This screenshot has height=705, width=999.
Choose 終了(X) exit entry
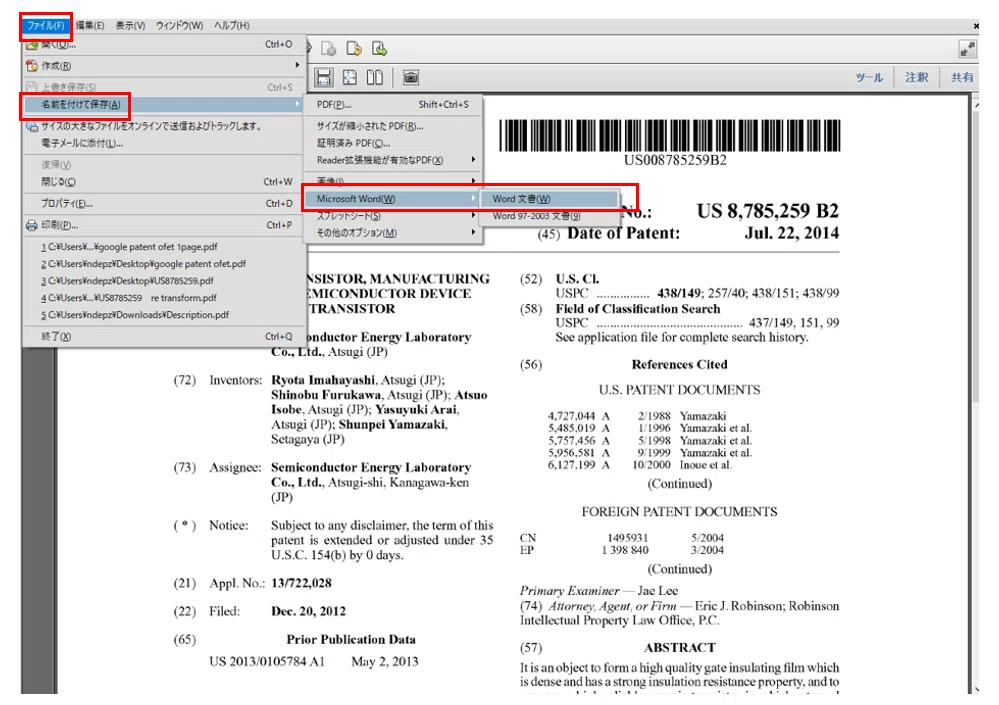164,336
